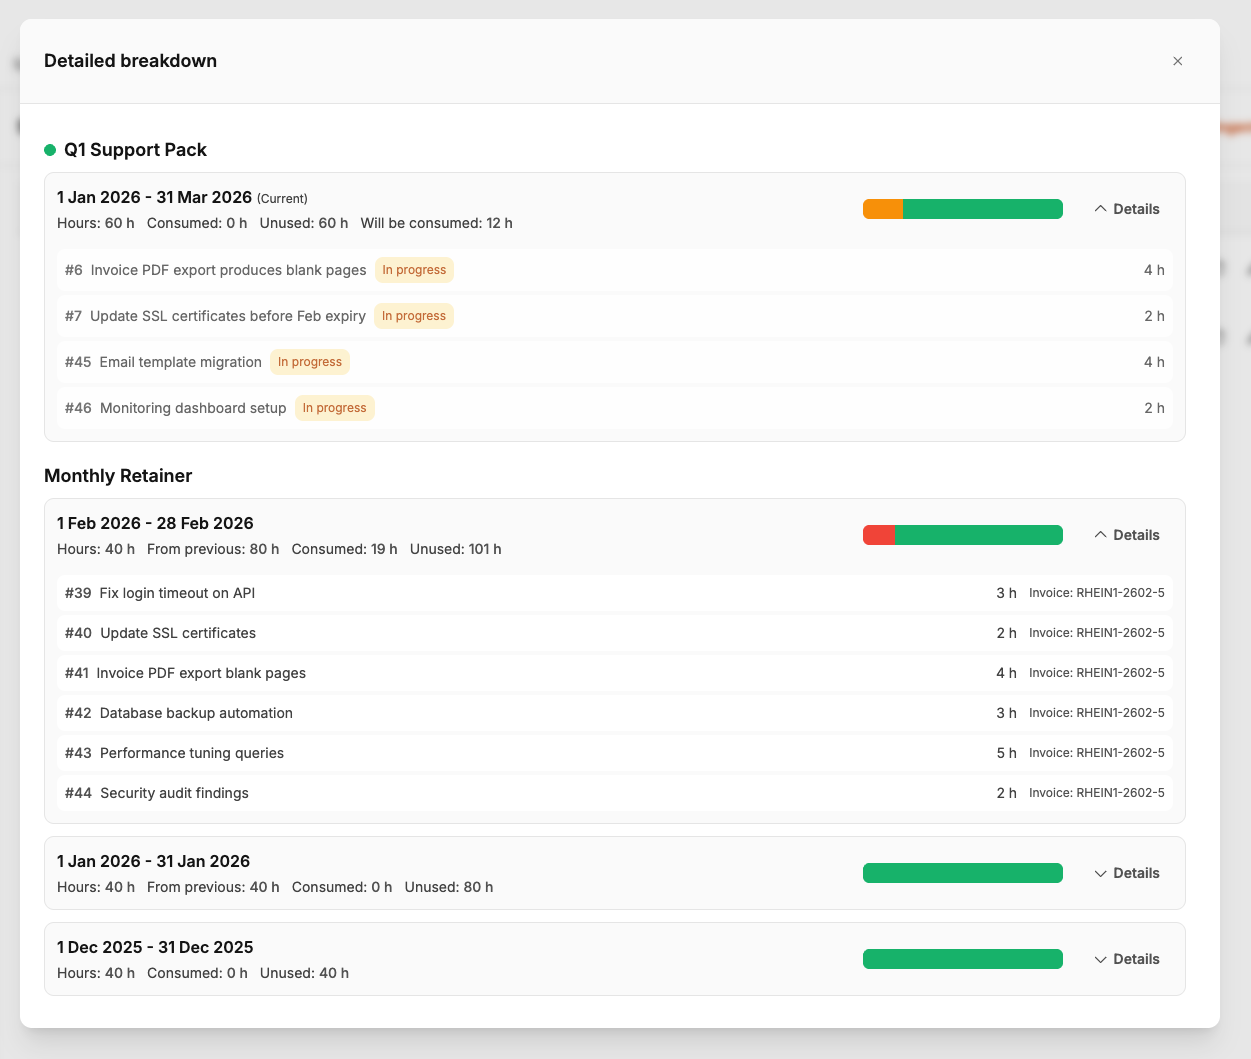Click In progress badge on Email template migration
The width and height of the screenshot is (1251, 1059).
coord(309,362)
